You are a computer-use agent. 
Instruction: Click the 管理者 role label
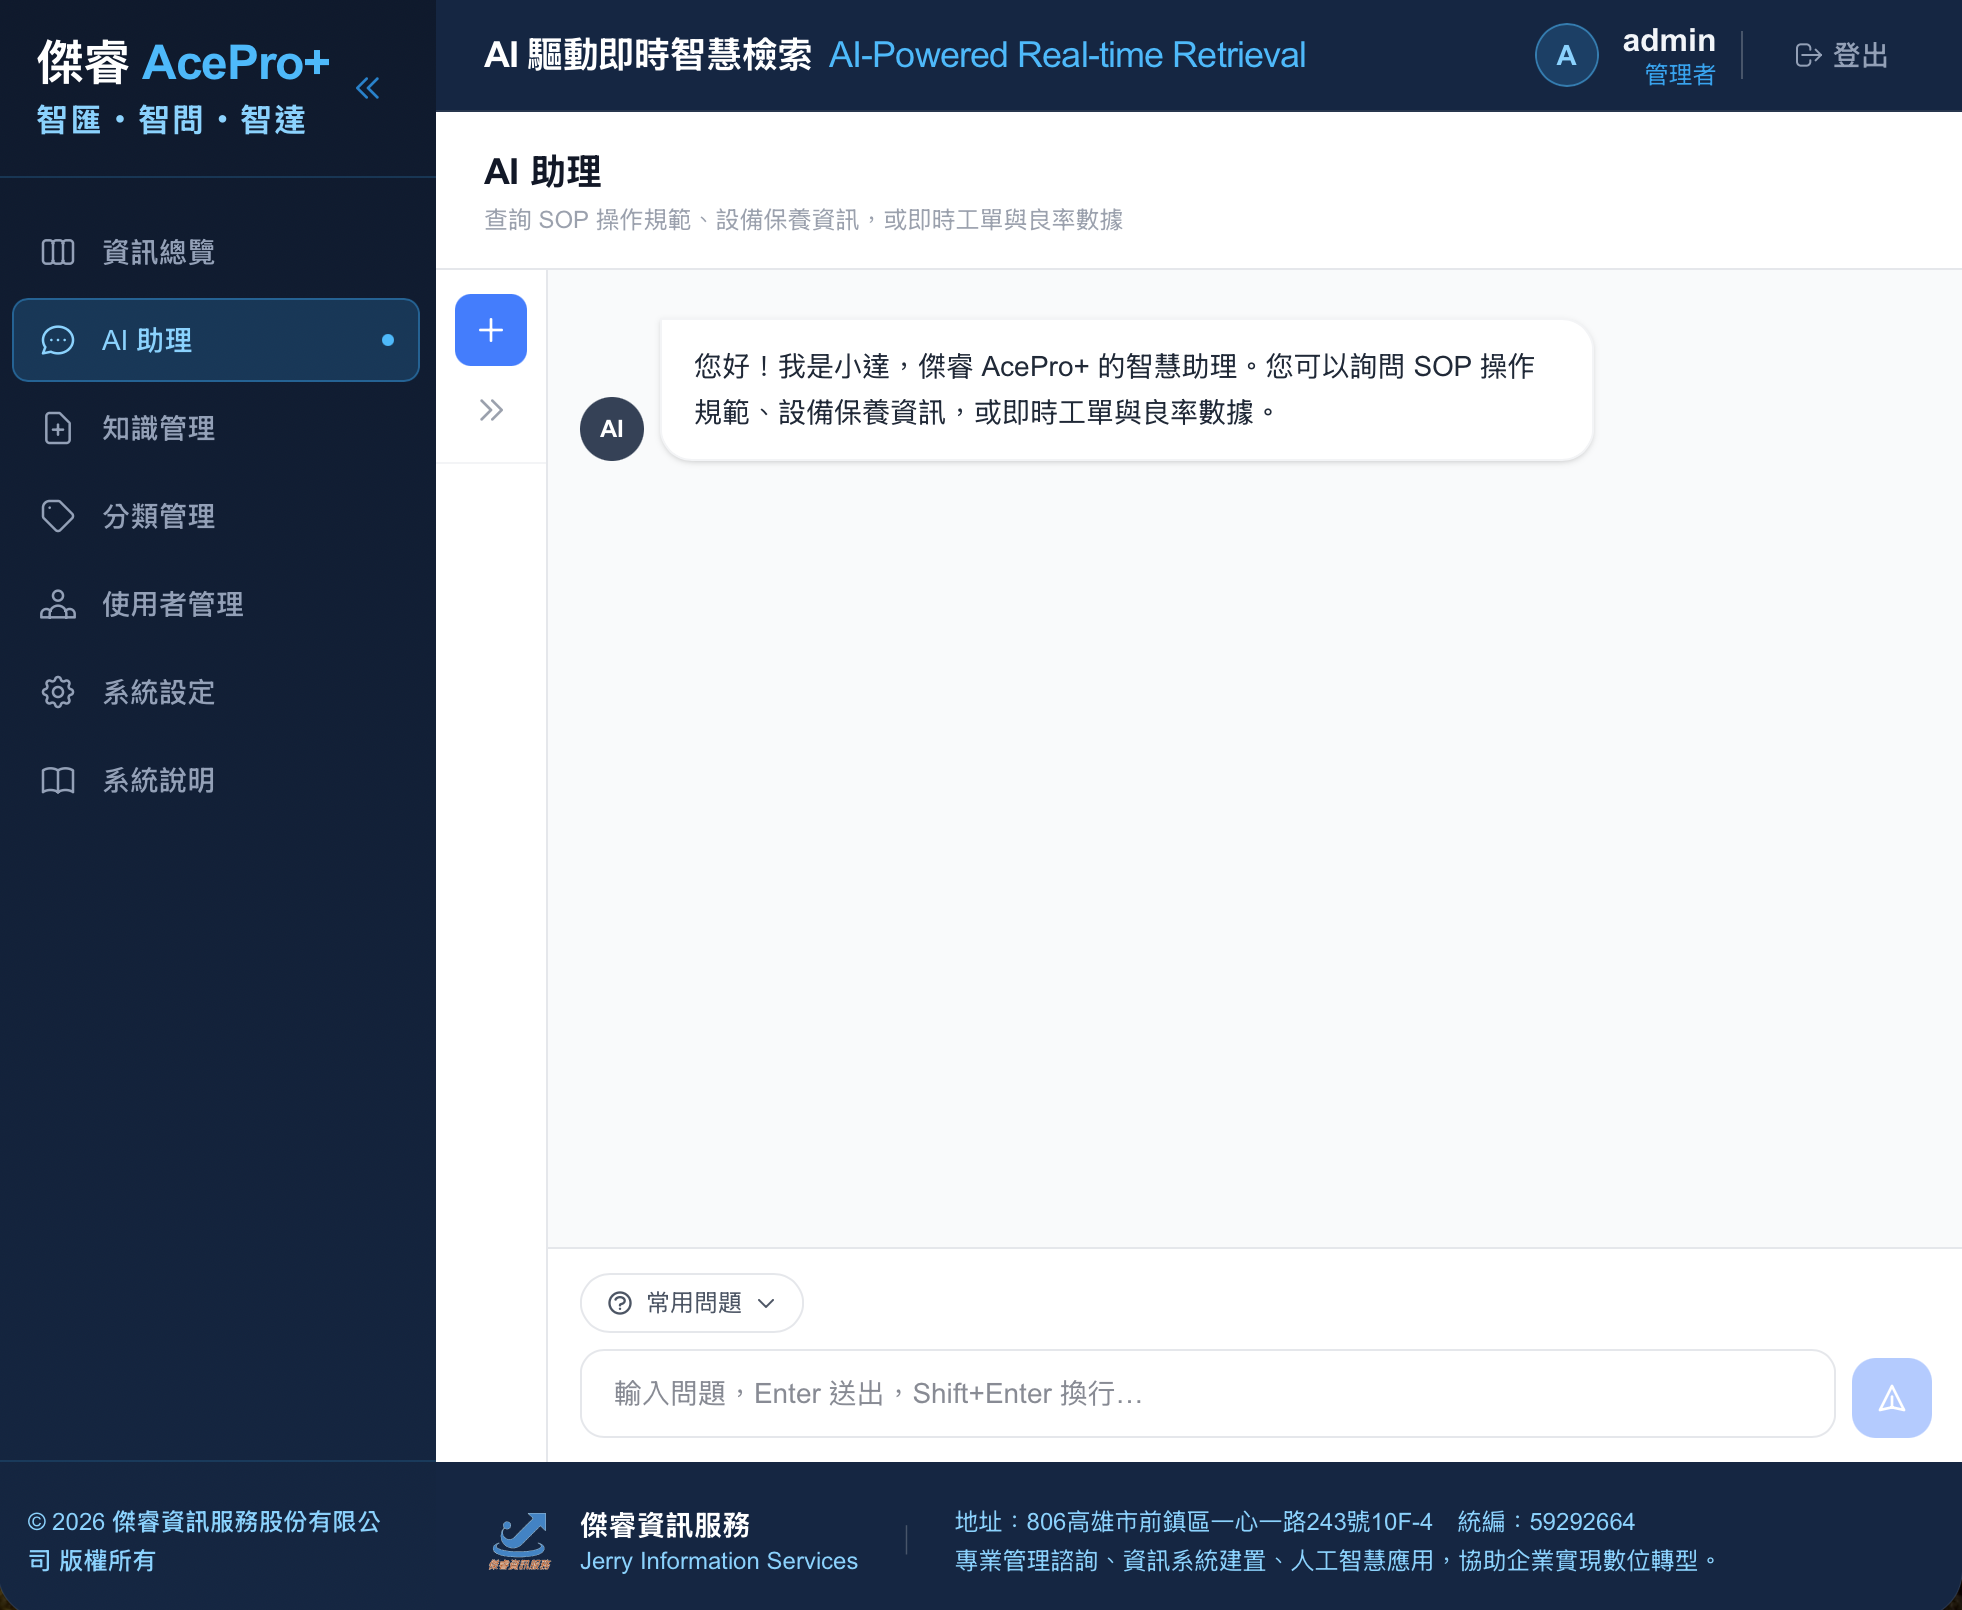tap(1680, 75)
